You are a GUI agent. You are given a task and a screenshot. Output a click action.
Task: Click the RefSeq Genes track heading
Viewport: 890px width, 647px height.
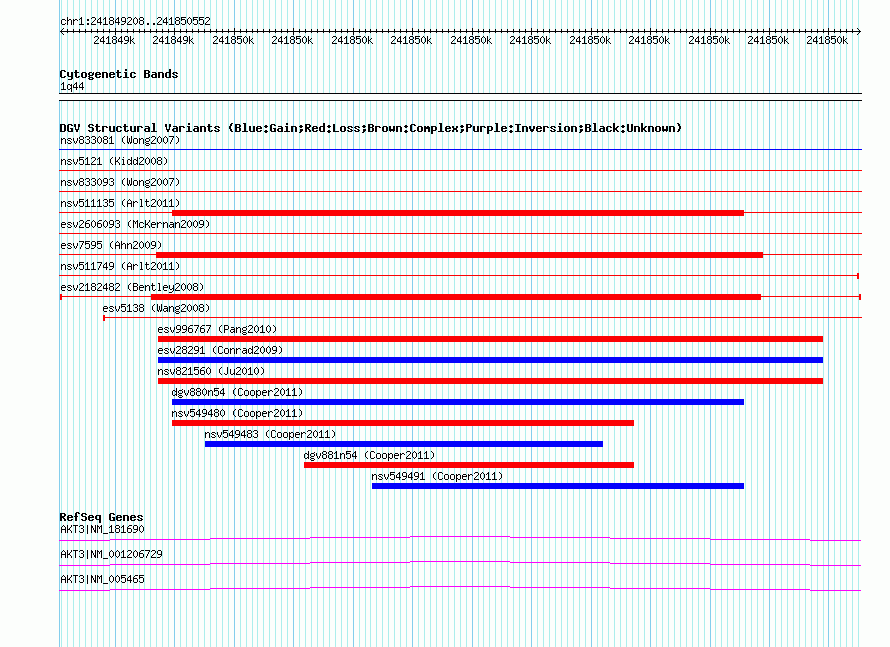point(102,517)
